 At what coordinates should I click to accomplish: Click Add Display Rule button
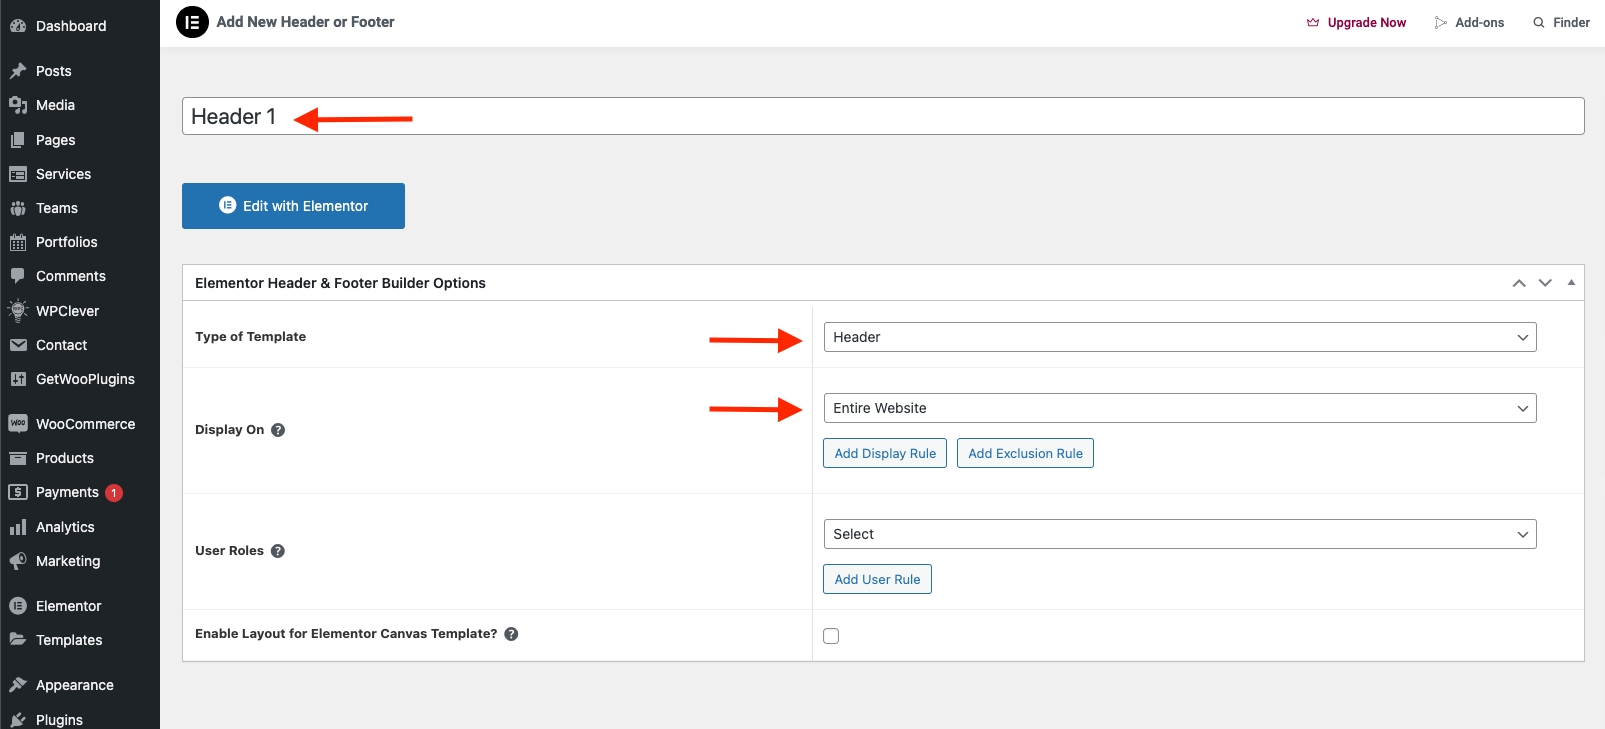click(x=885, y=453)
